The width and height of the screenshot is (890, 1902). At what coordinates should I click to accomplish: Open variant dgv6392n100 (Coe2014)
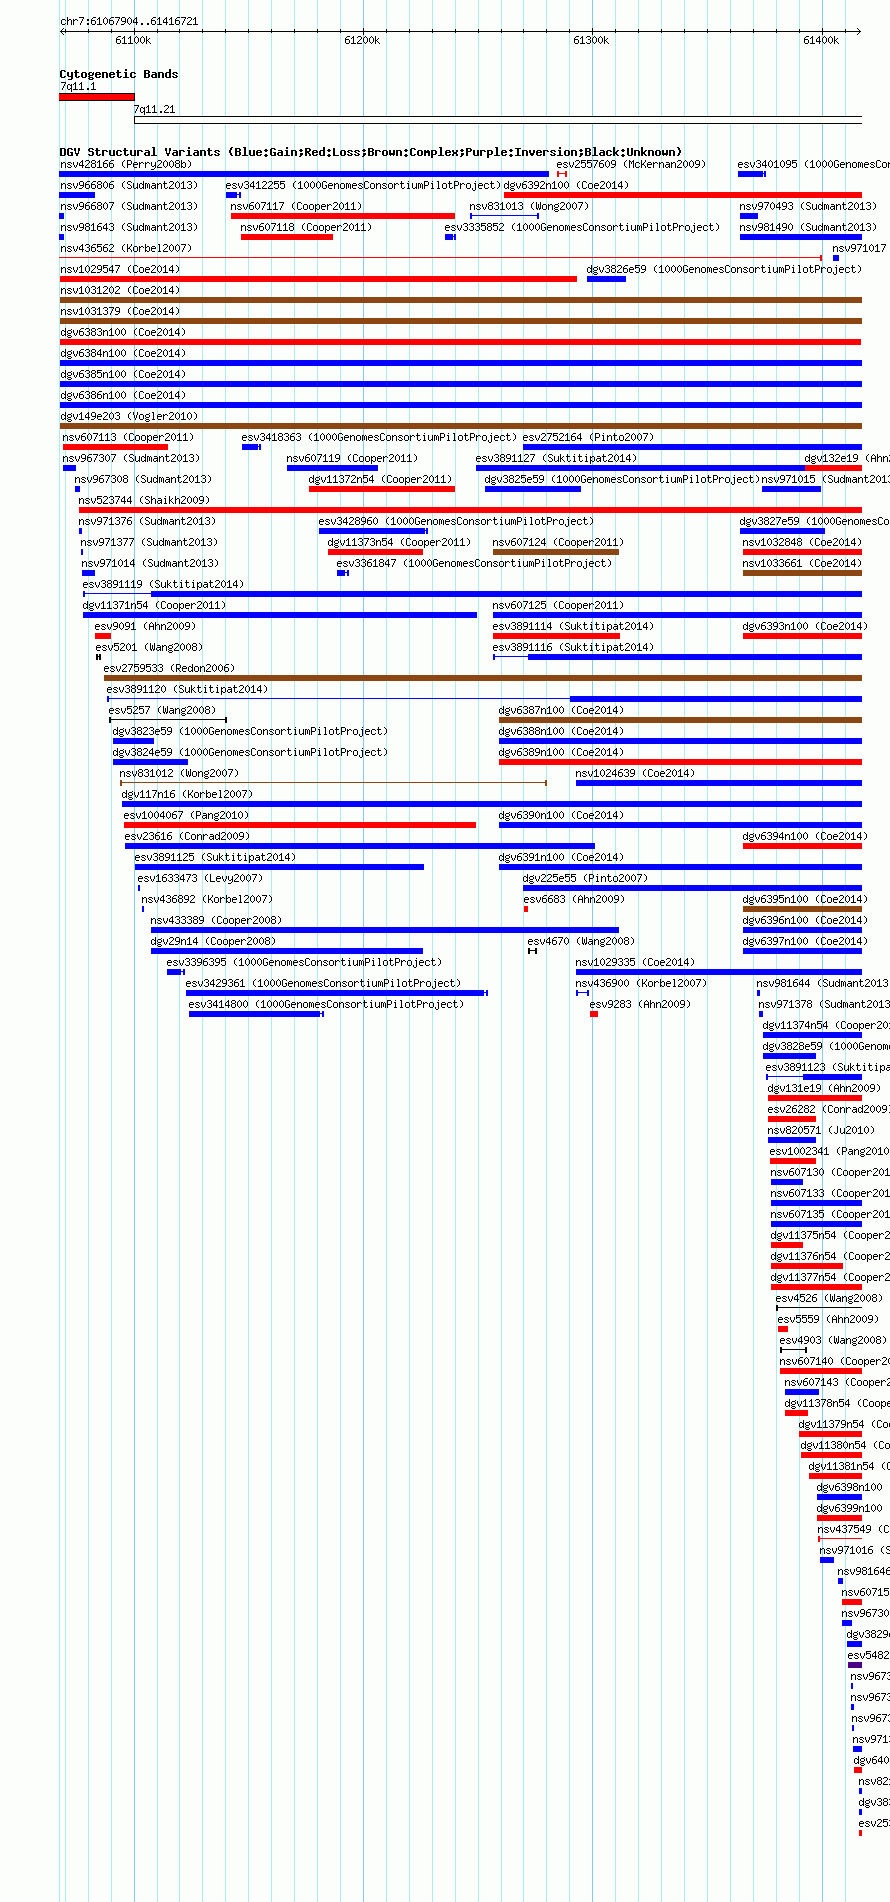point(566,185)
